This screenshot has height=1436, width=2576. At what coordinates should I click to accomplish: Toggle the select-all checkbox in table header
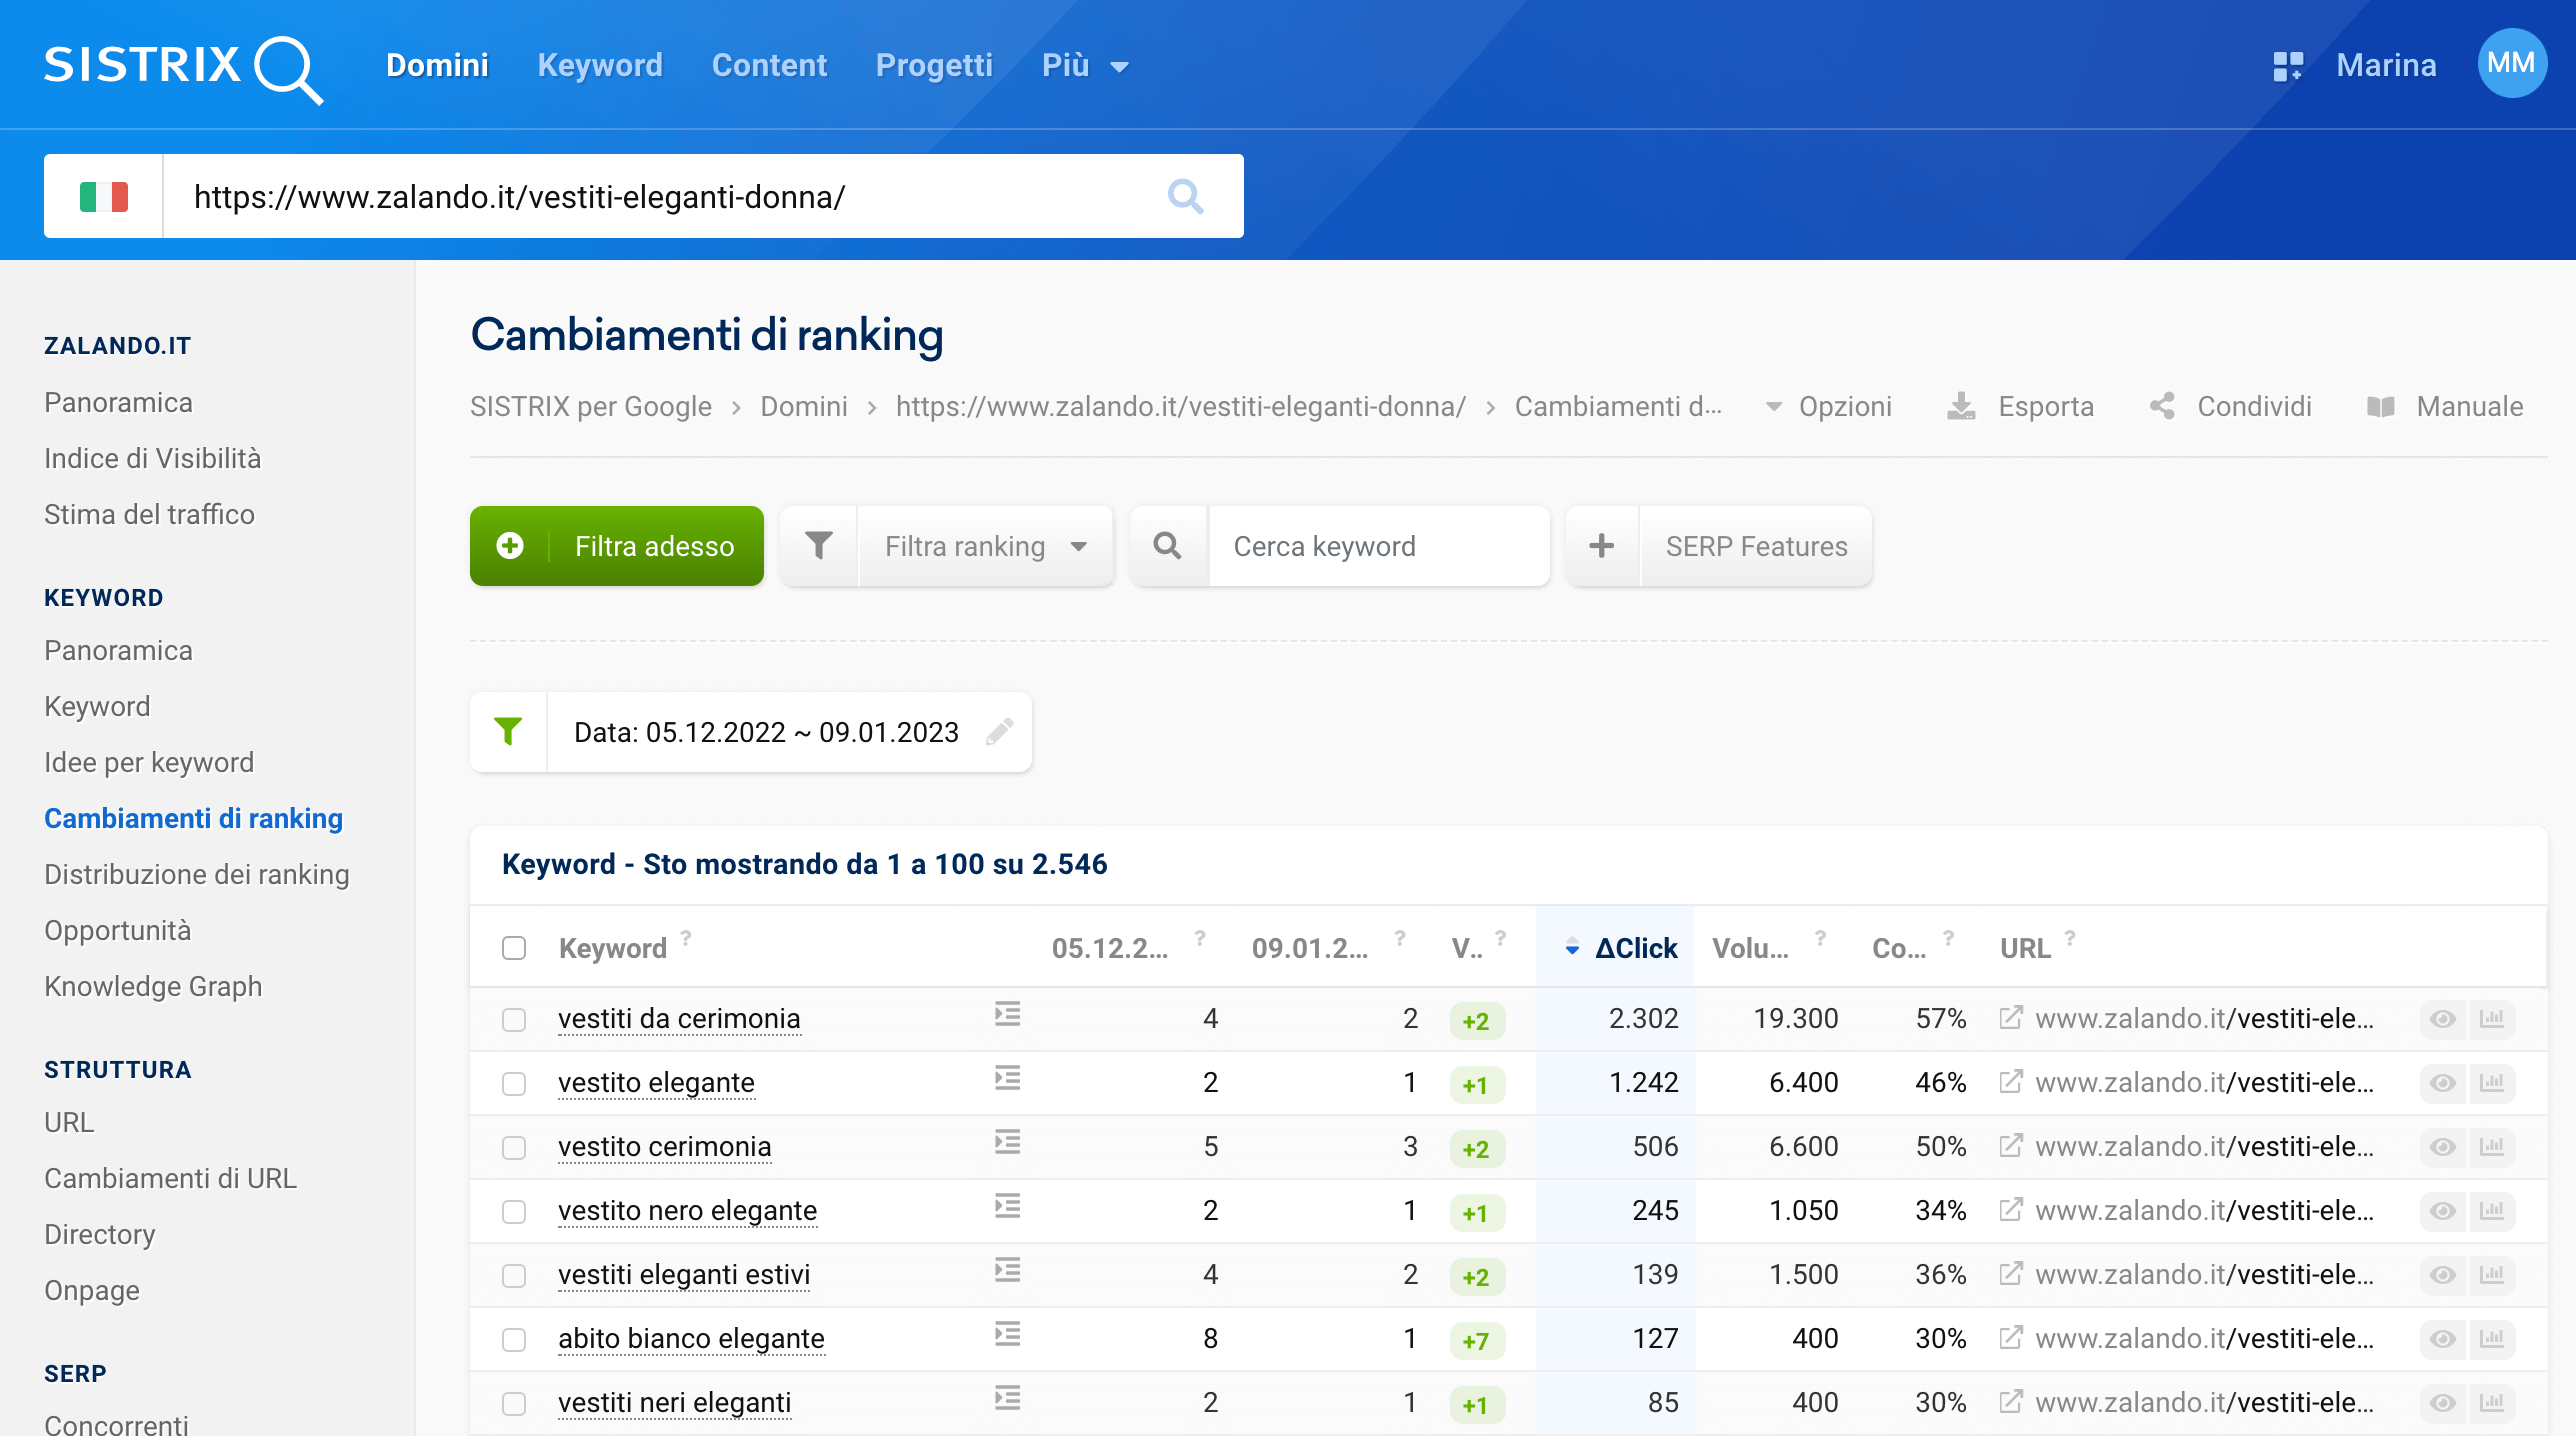tap(514, 948)
